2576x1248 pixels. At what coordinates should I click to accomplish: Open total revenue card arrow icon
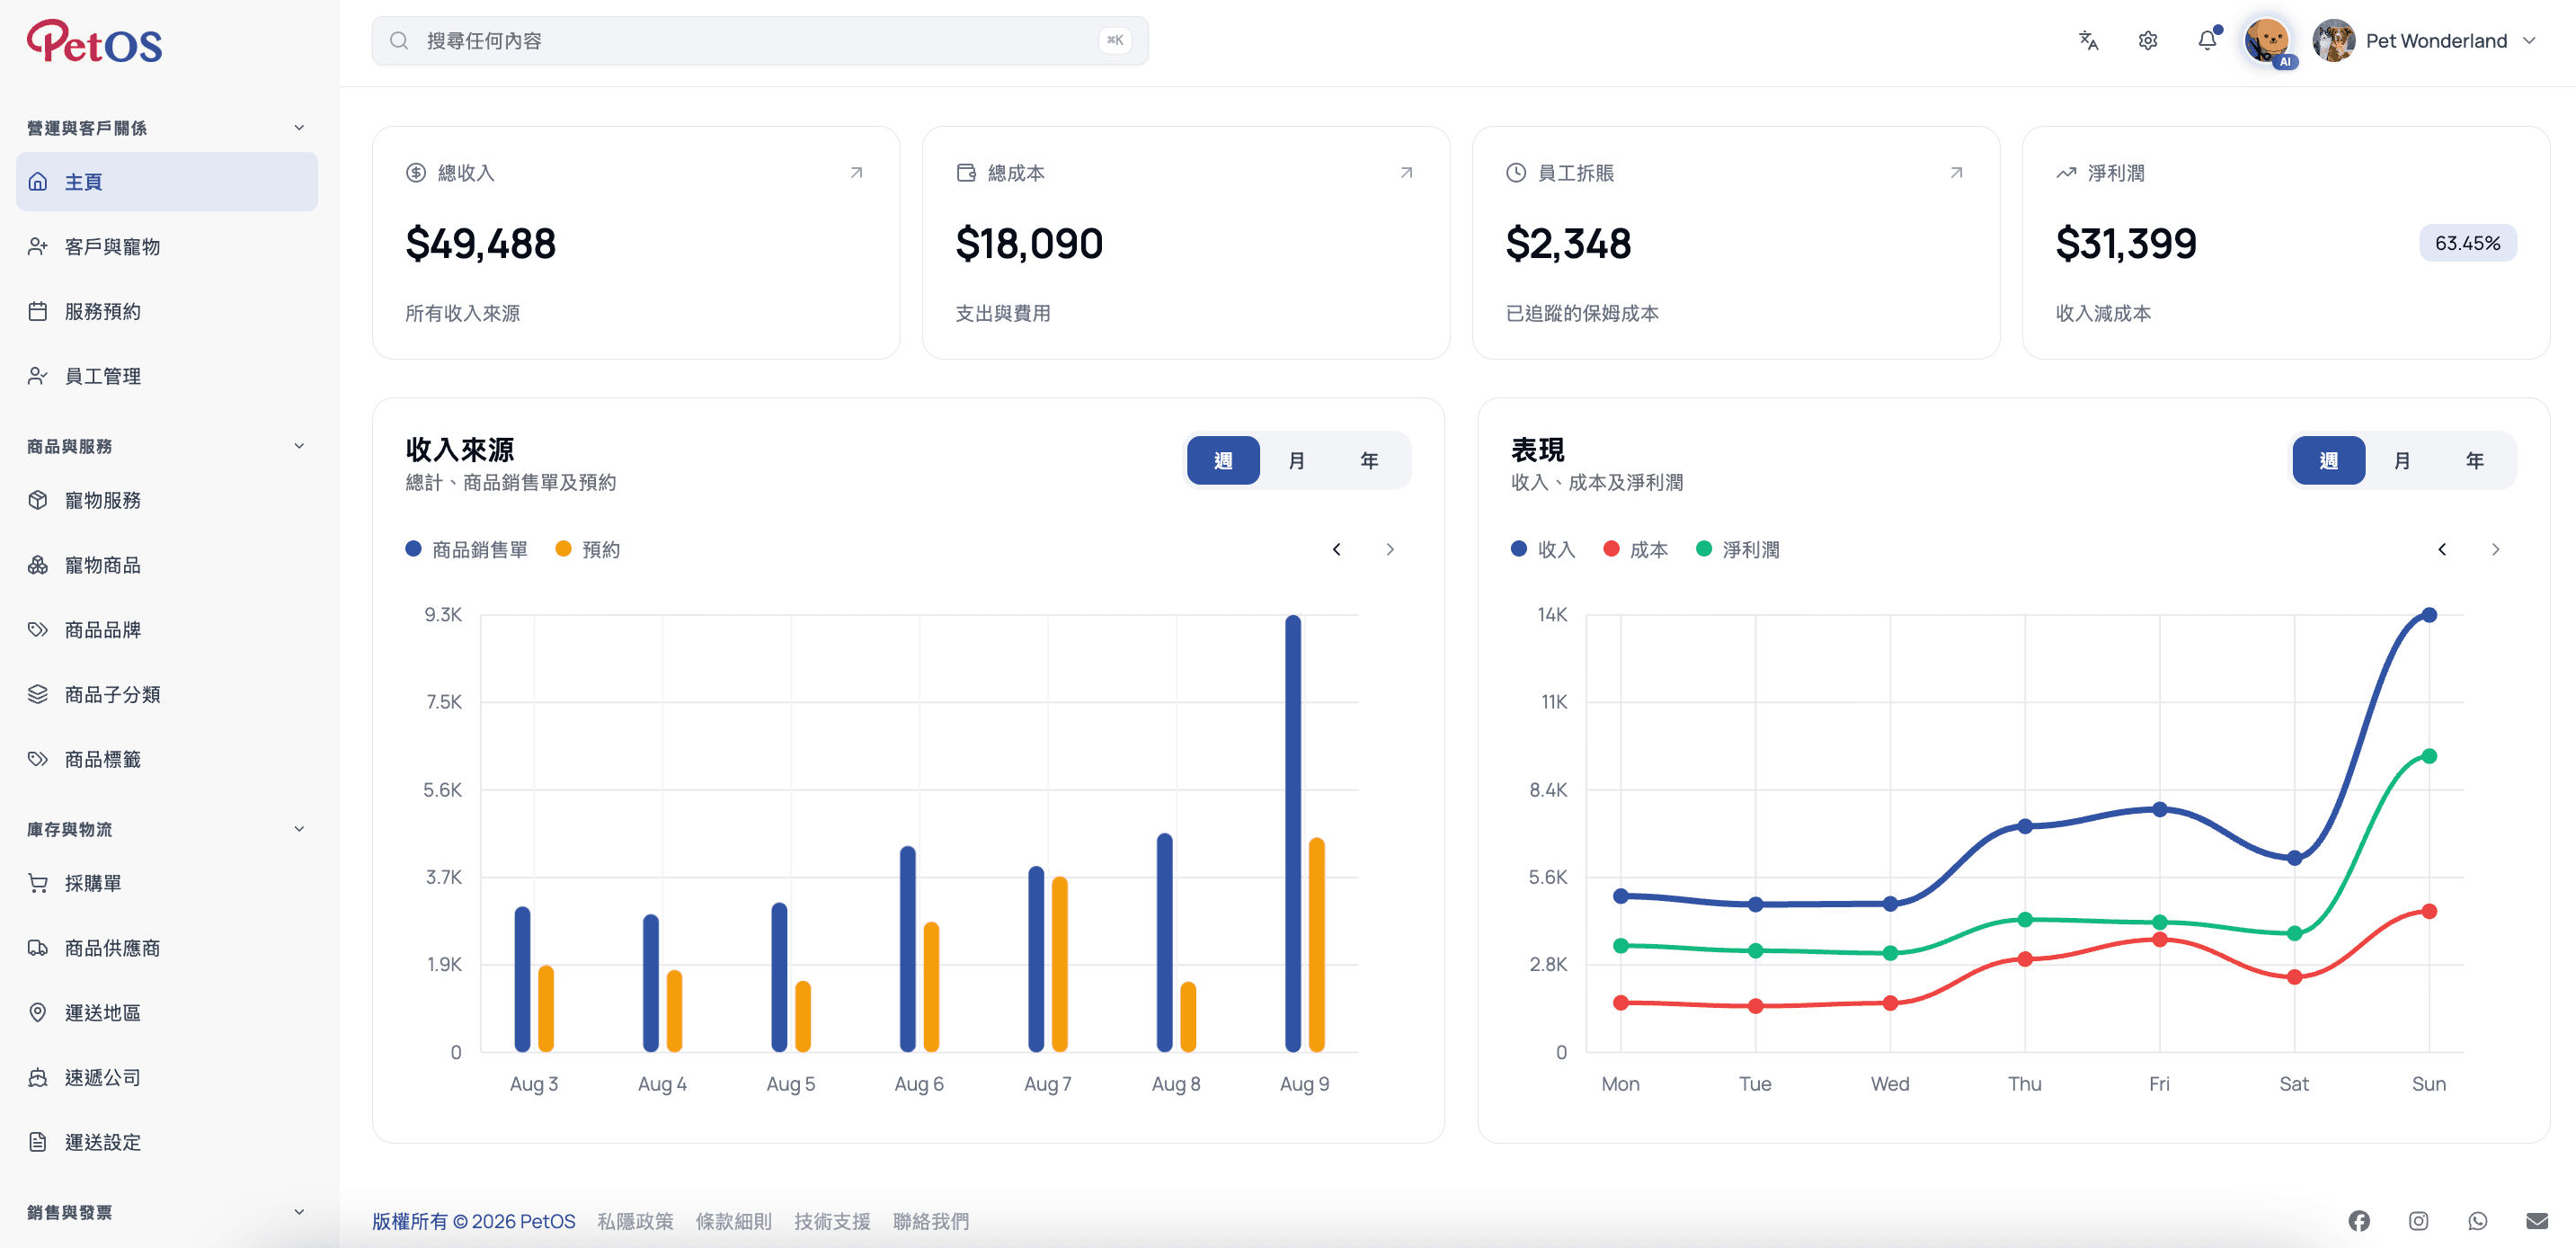[856, 173]
